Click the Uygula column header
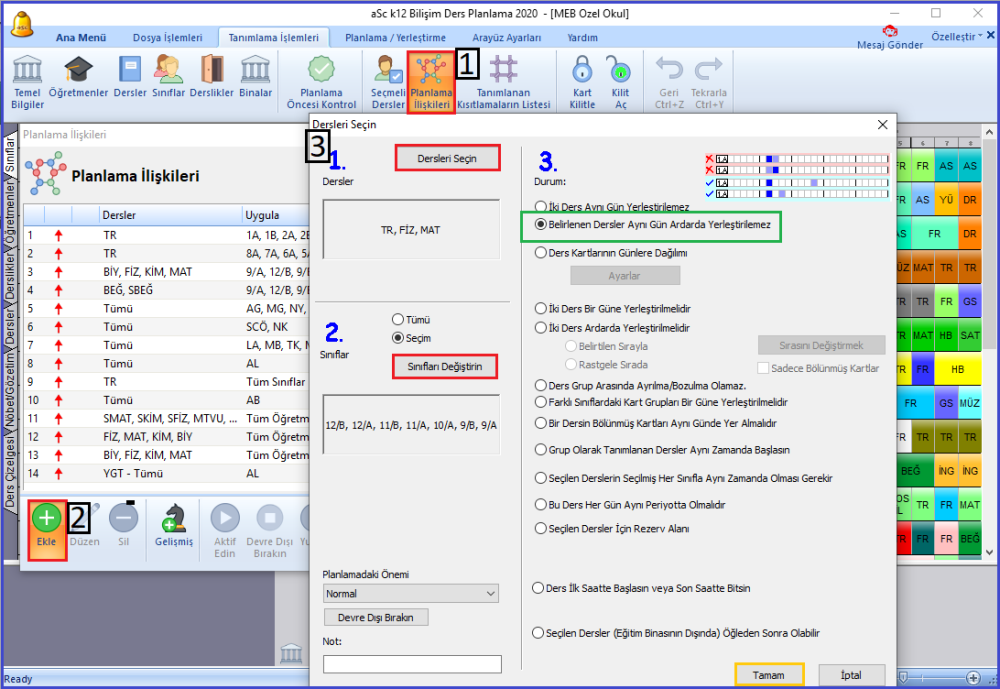 277,215
